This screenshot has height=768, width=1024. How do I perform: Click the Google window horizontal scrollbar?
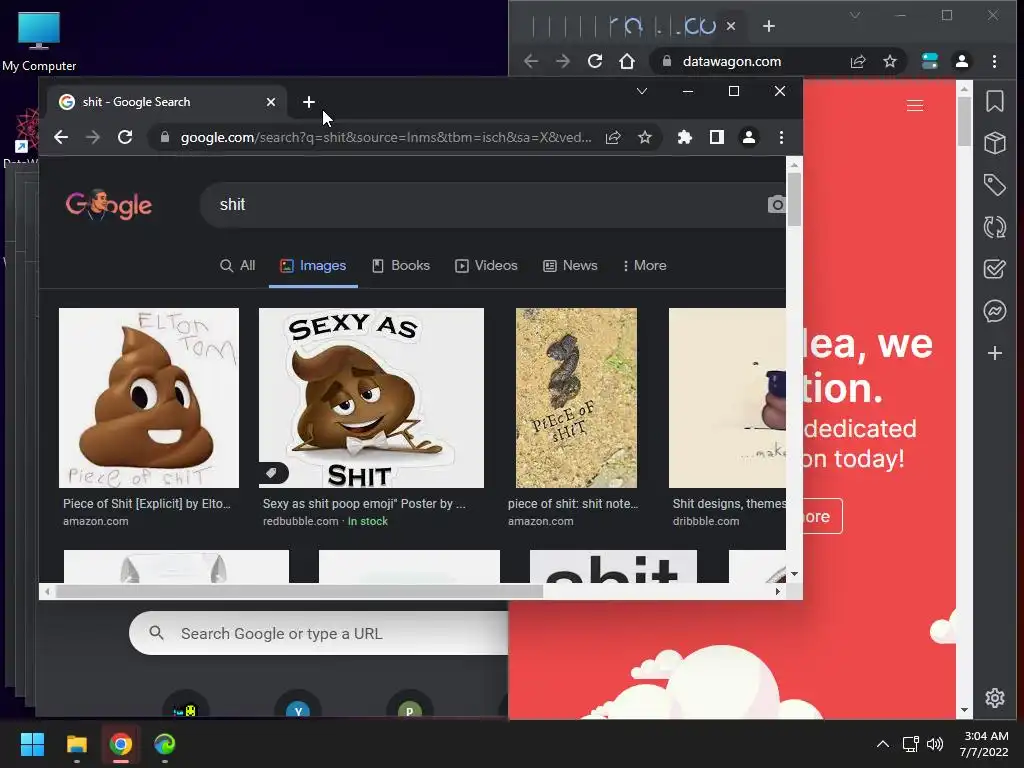pos(299,591)
